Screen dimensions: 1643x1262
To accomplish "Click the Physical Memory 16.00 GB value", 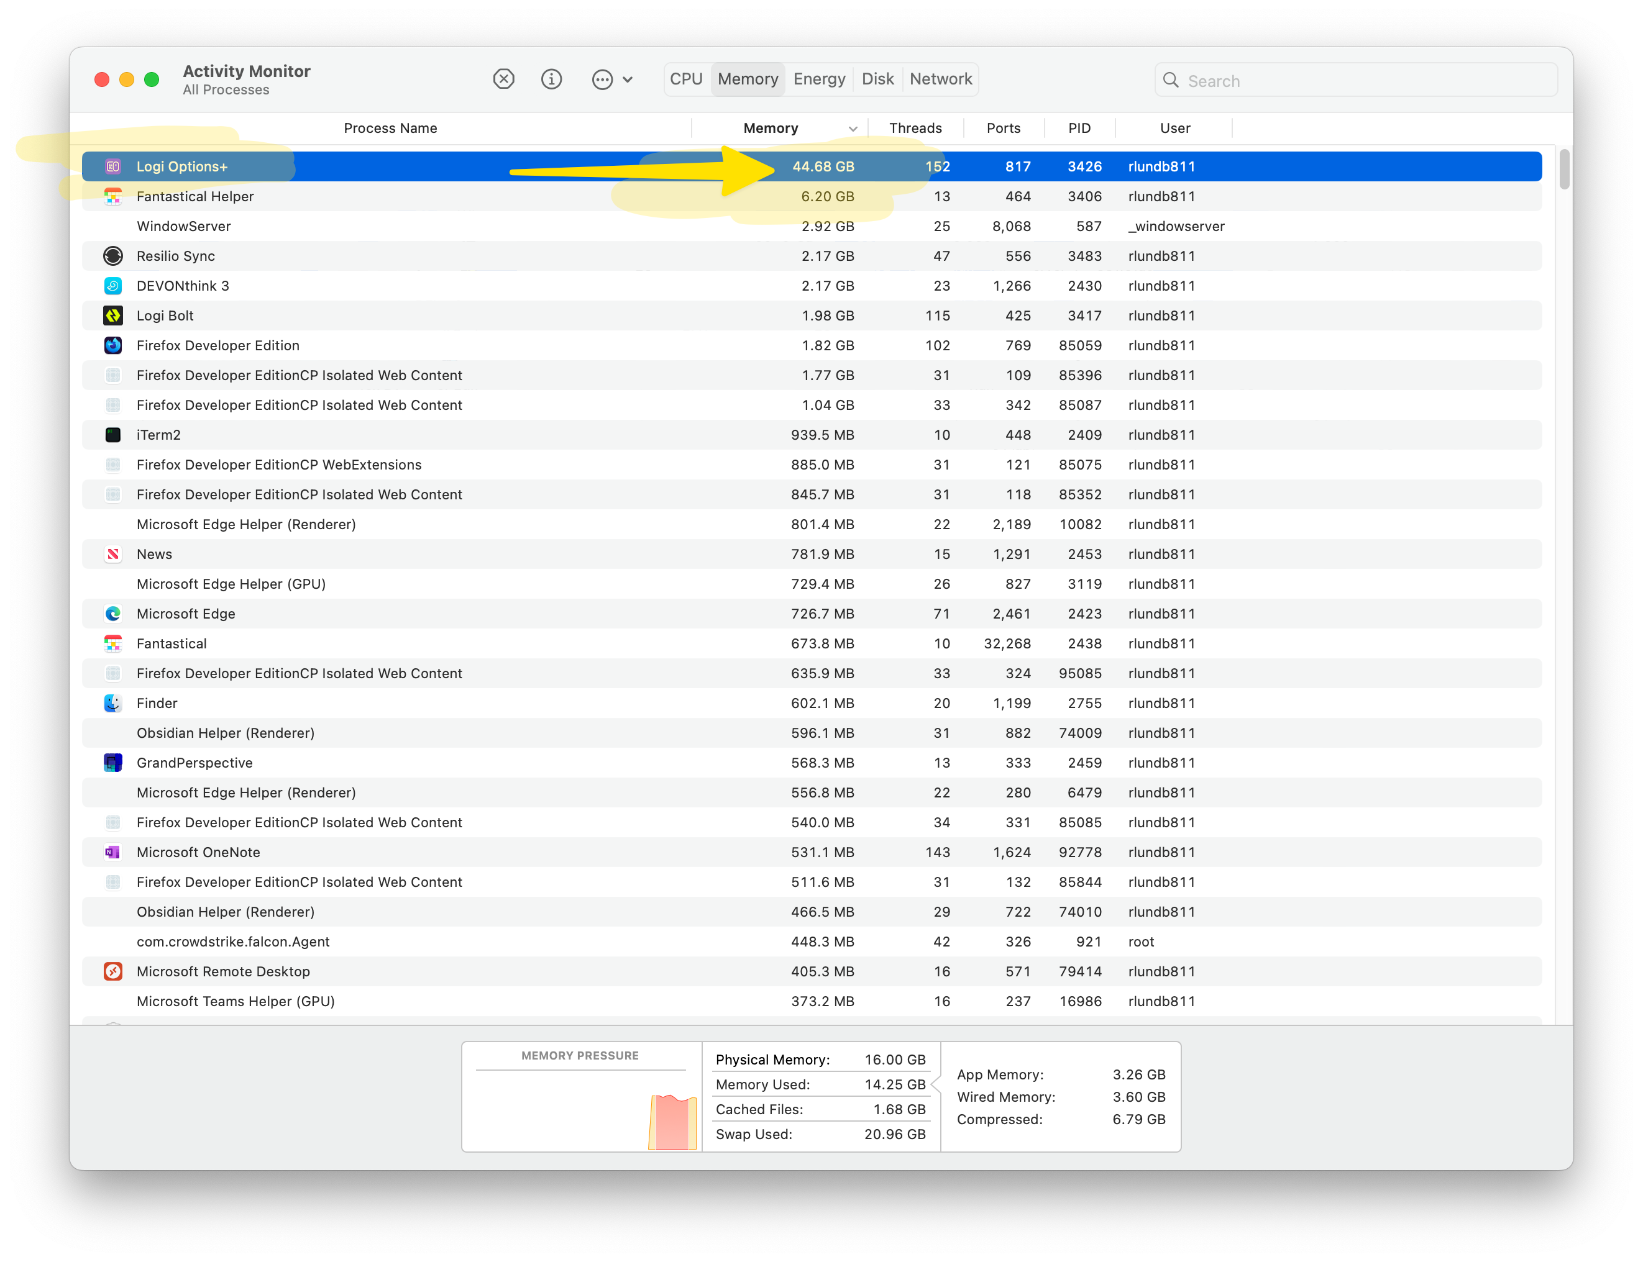I will (x=895, y=1060).
